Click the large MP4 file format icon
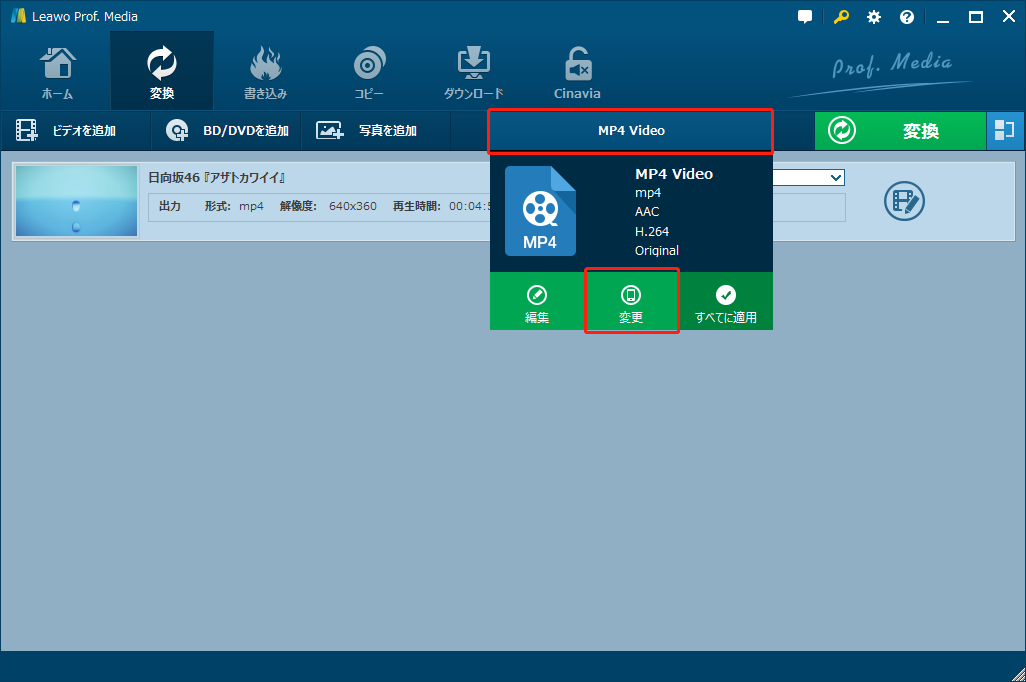 point(540,211)
